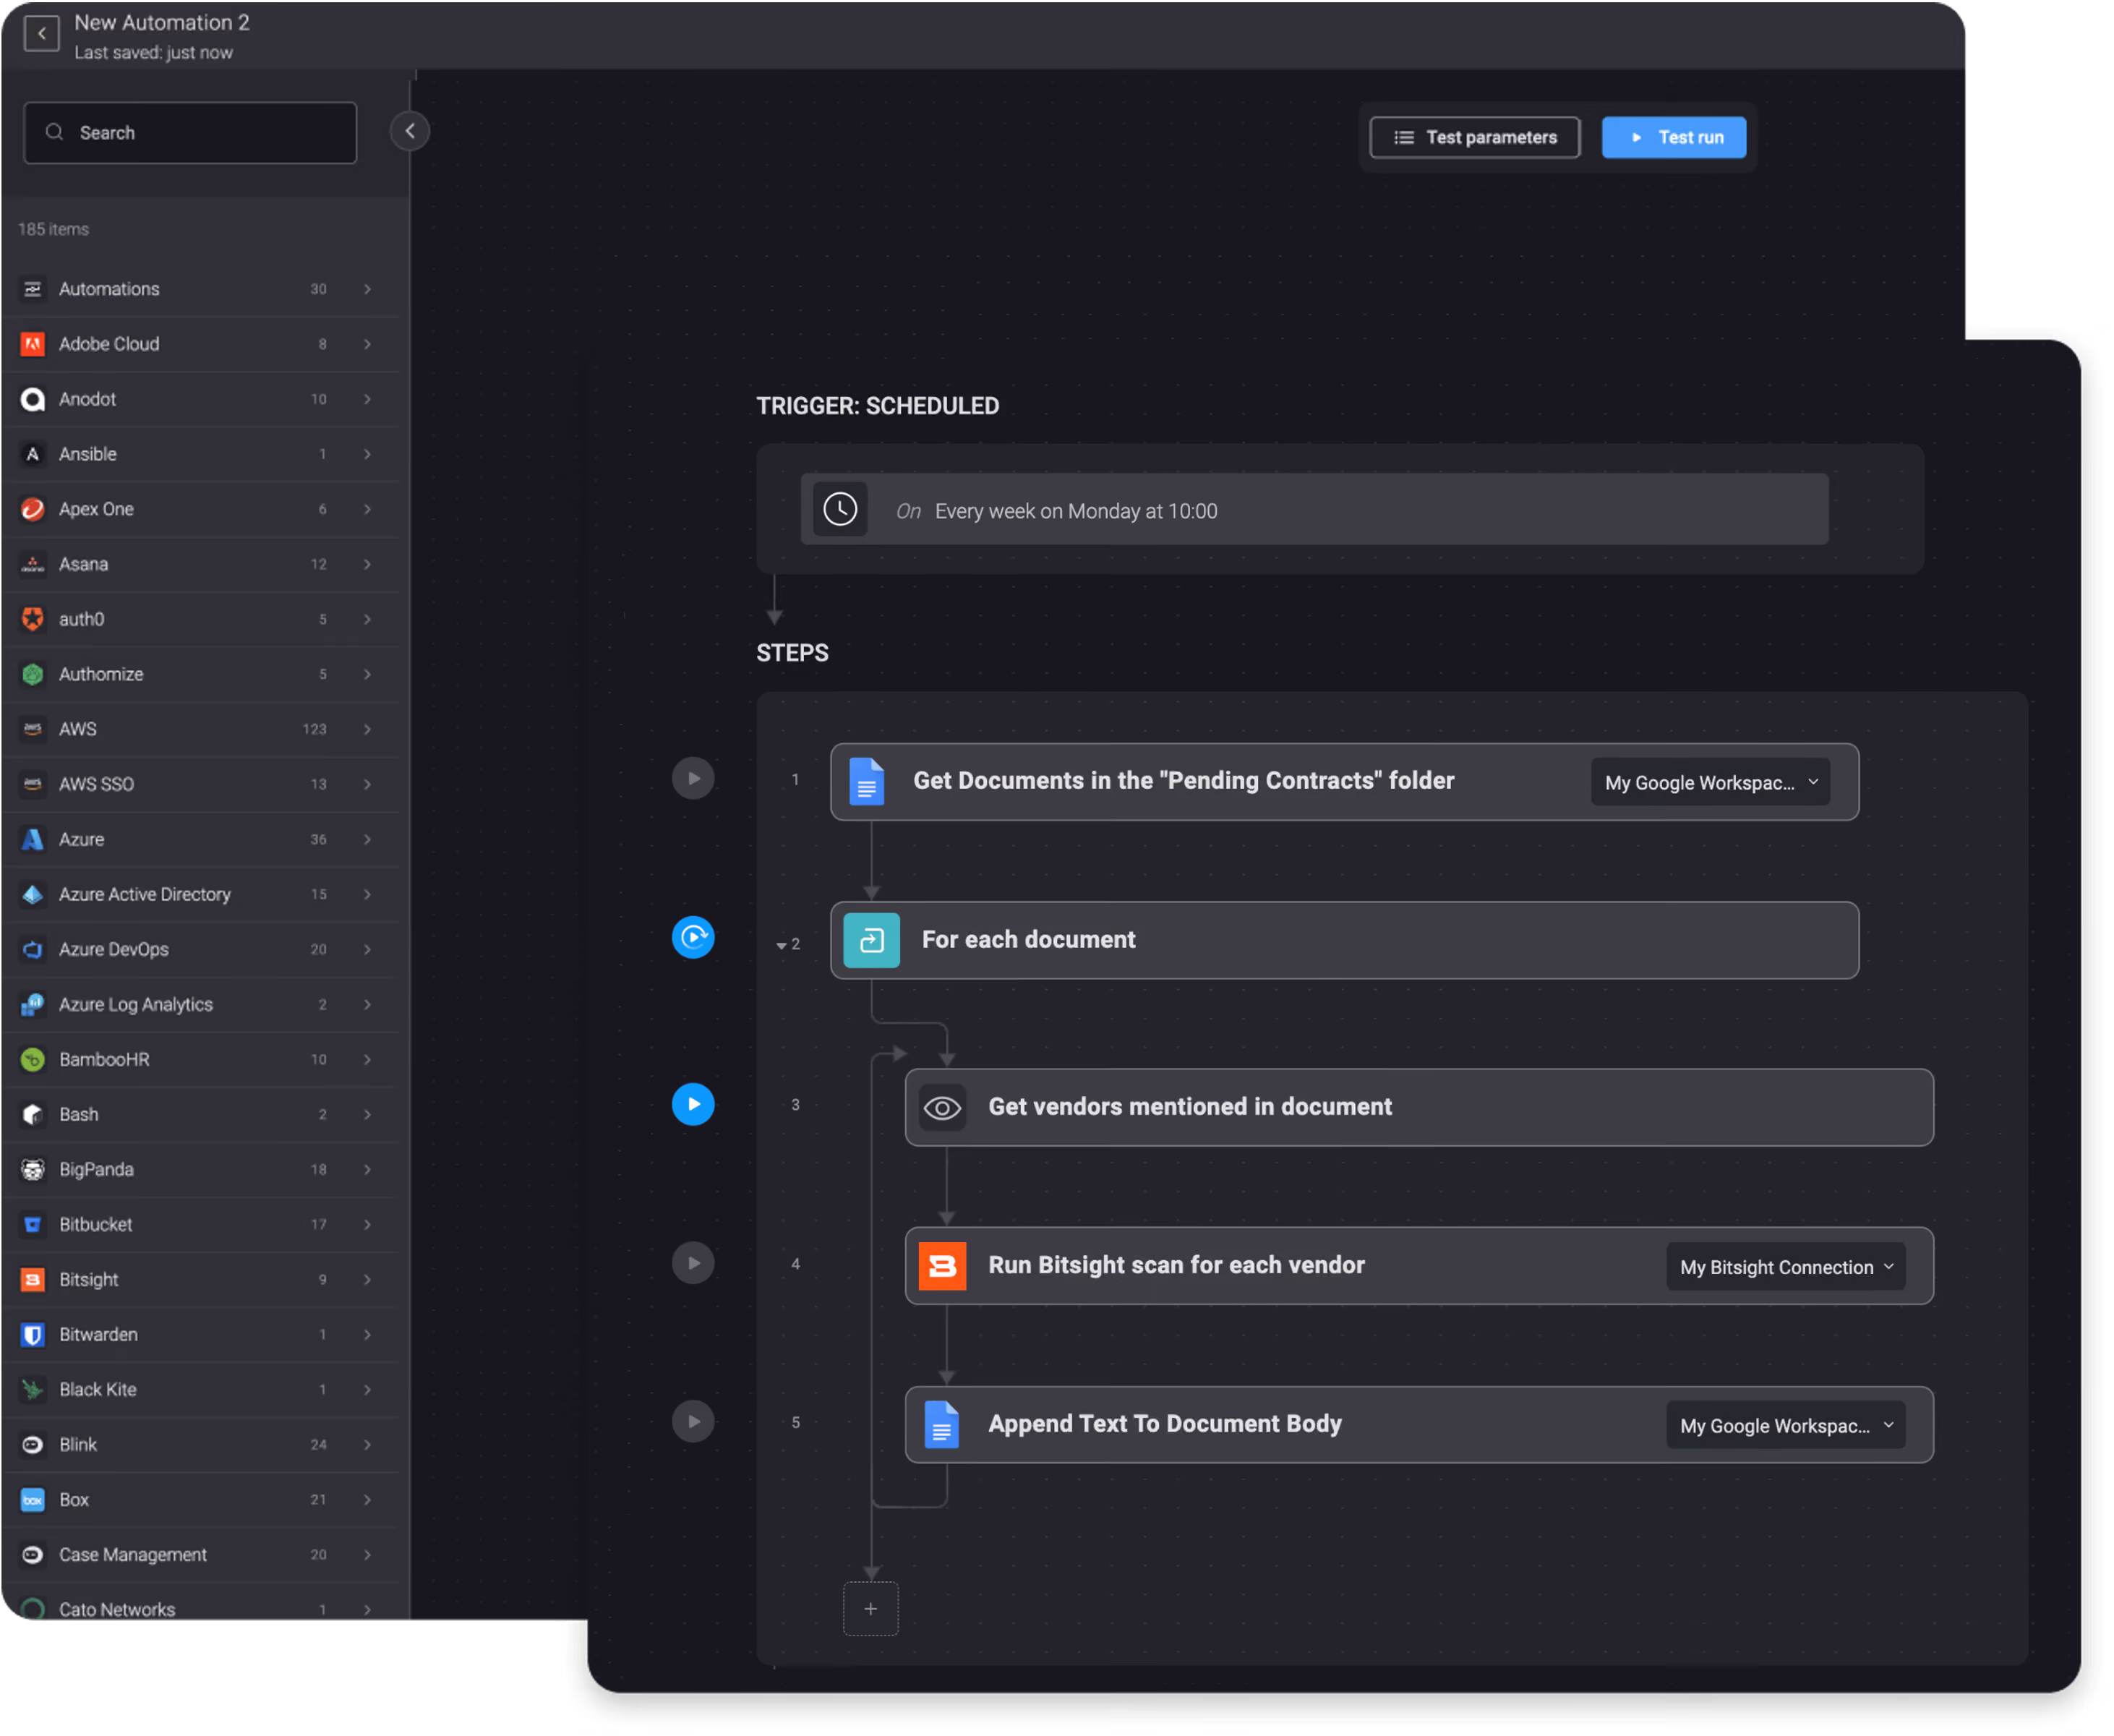Click the auth0 icon
The image size is (2114, 1736).
[33, 620]
